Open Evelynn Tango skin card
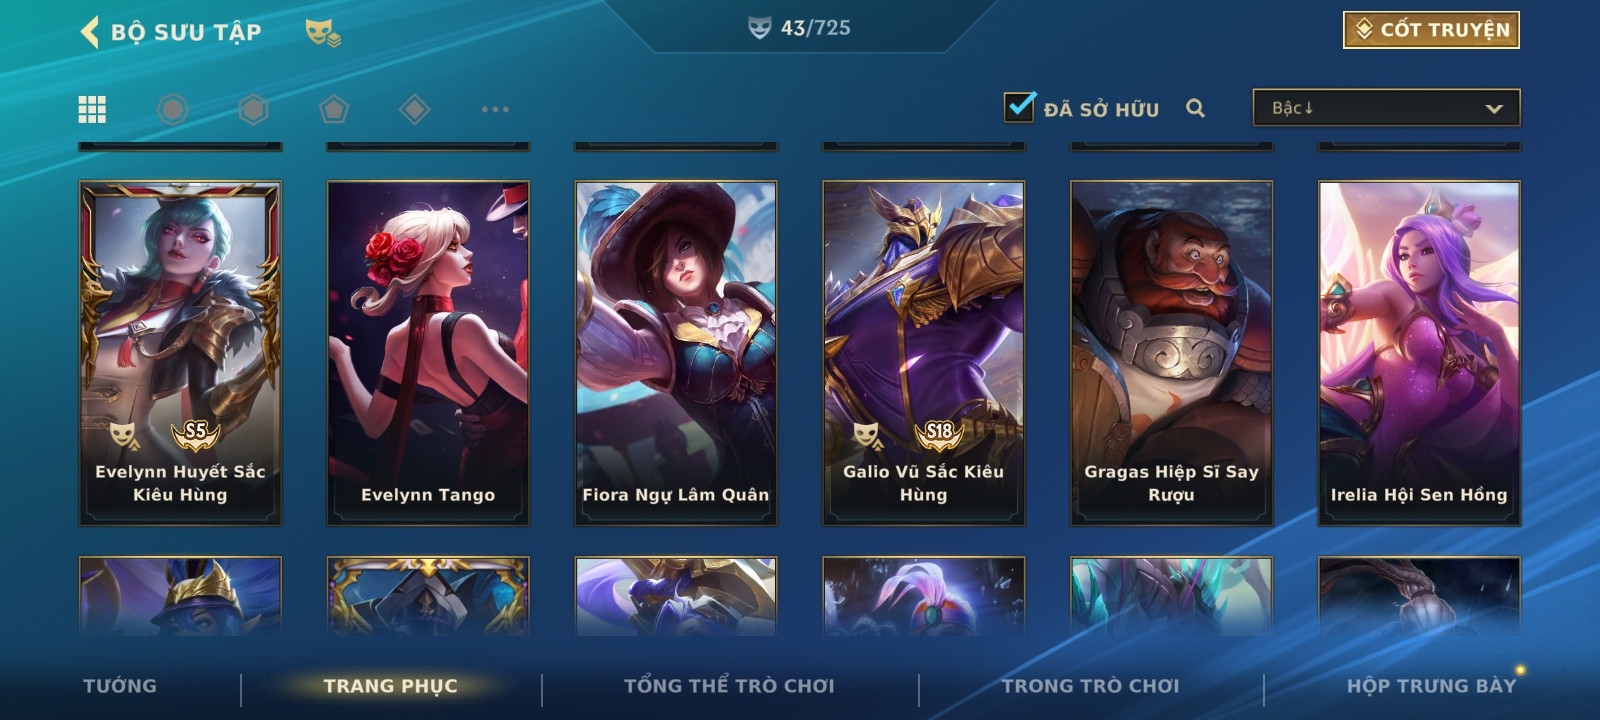Screen dimensions: 1600x720 (428, 353)
